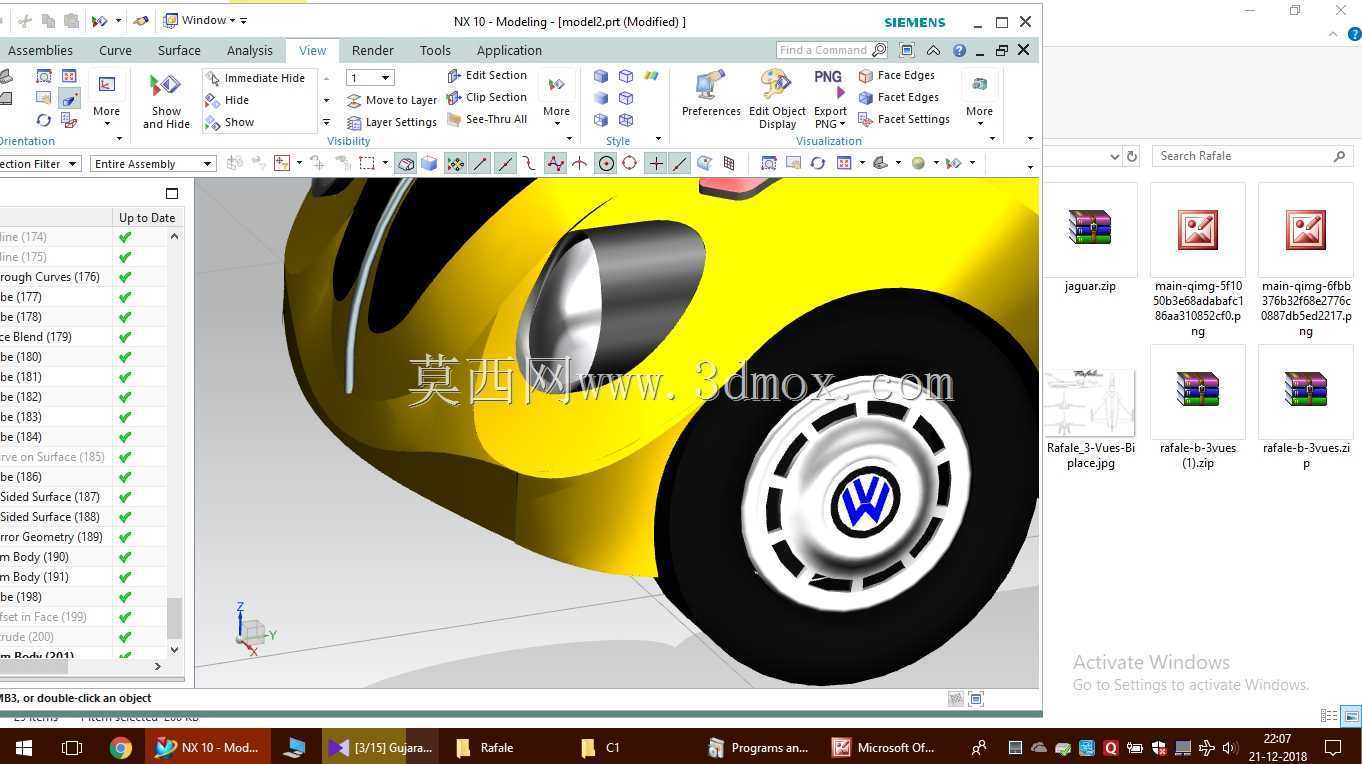Click Edit Object Display icon
Image resolution: width=1362 pixels, height=764 pixels.
click(x=776, y=84)
